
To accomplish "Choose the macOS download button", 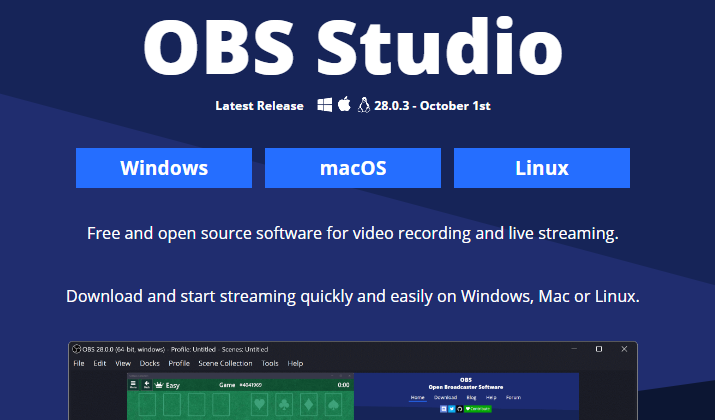I will (353, 168).
